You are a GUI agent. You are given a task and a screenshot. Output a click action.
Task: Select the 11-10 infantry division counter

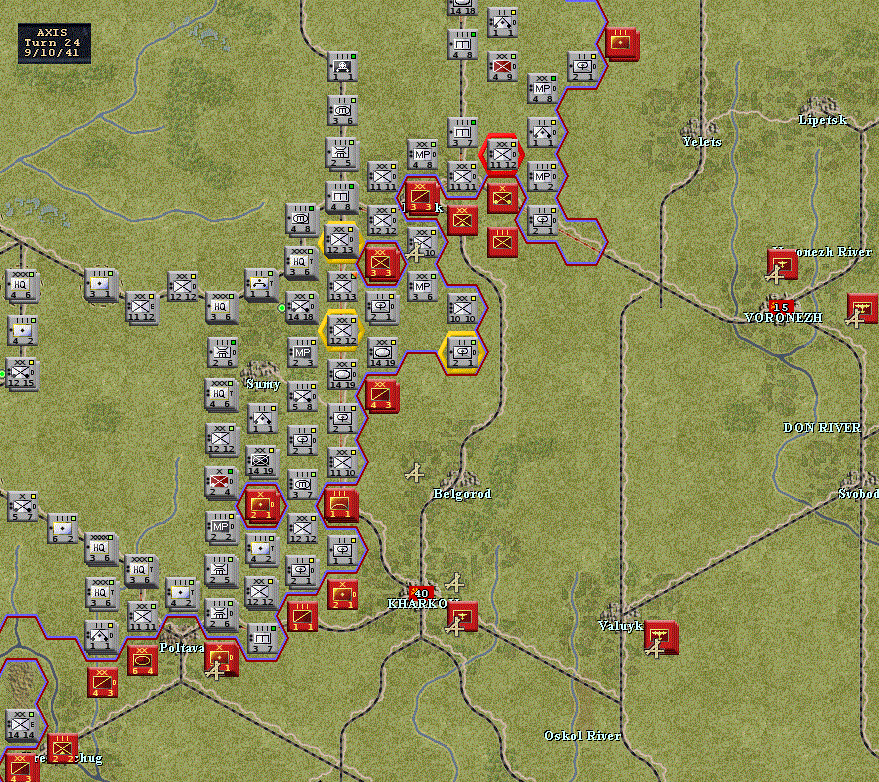click(x=341, y=462)
